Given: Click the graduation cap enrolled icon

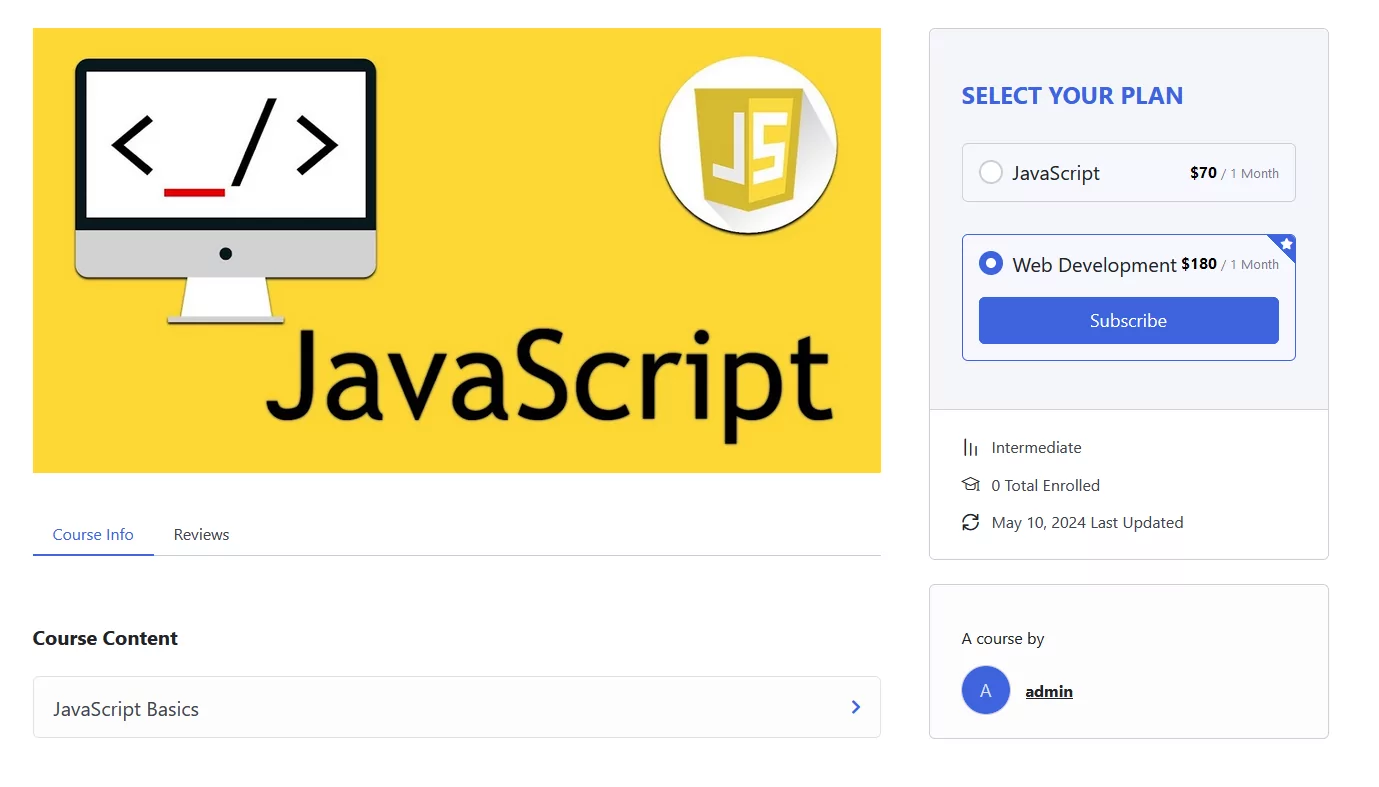Looking at the screenshot, I should pyautogui.click(x=970, y=484).
